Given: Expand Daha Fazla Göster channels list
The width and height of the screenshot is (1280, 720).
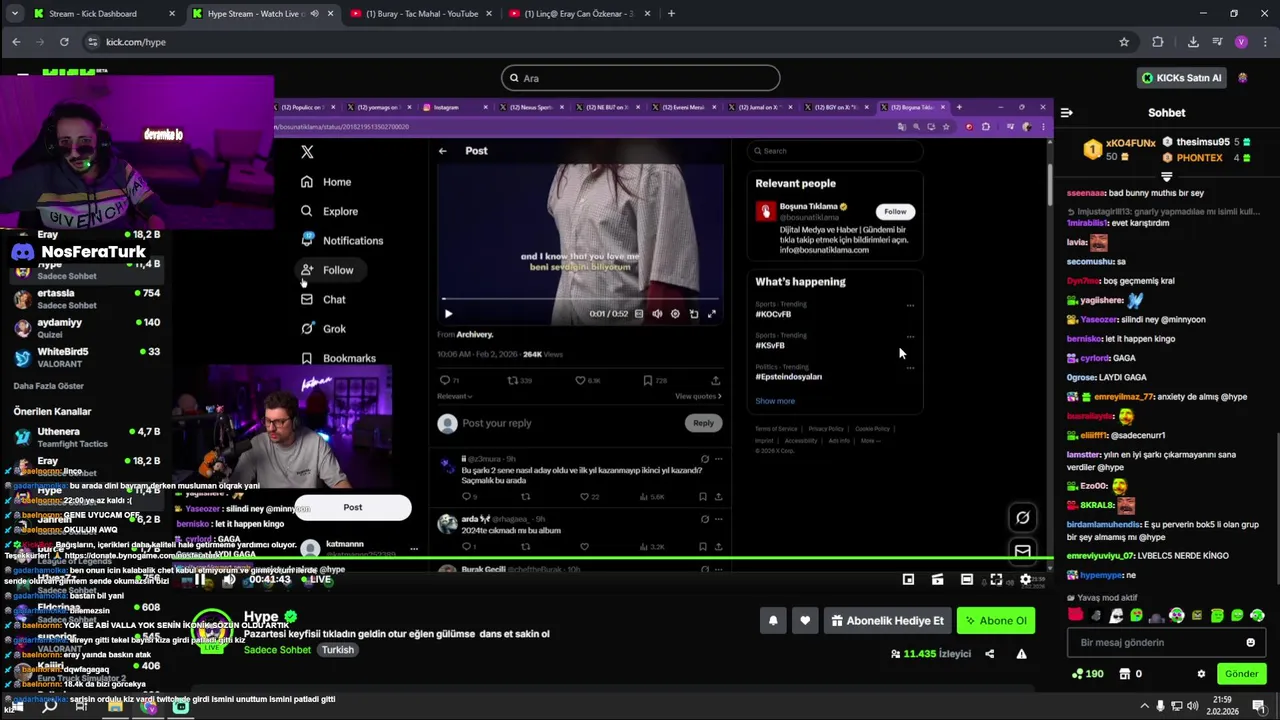Looking at the screenshot, I should point(48,386).
